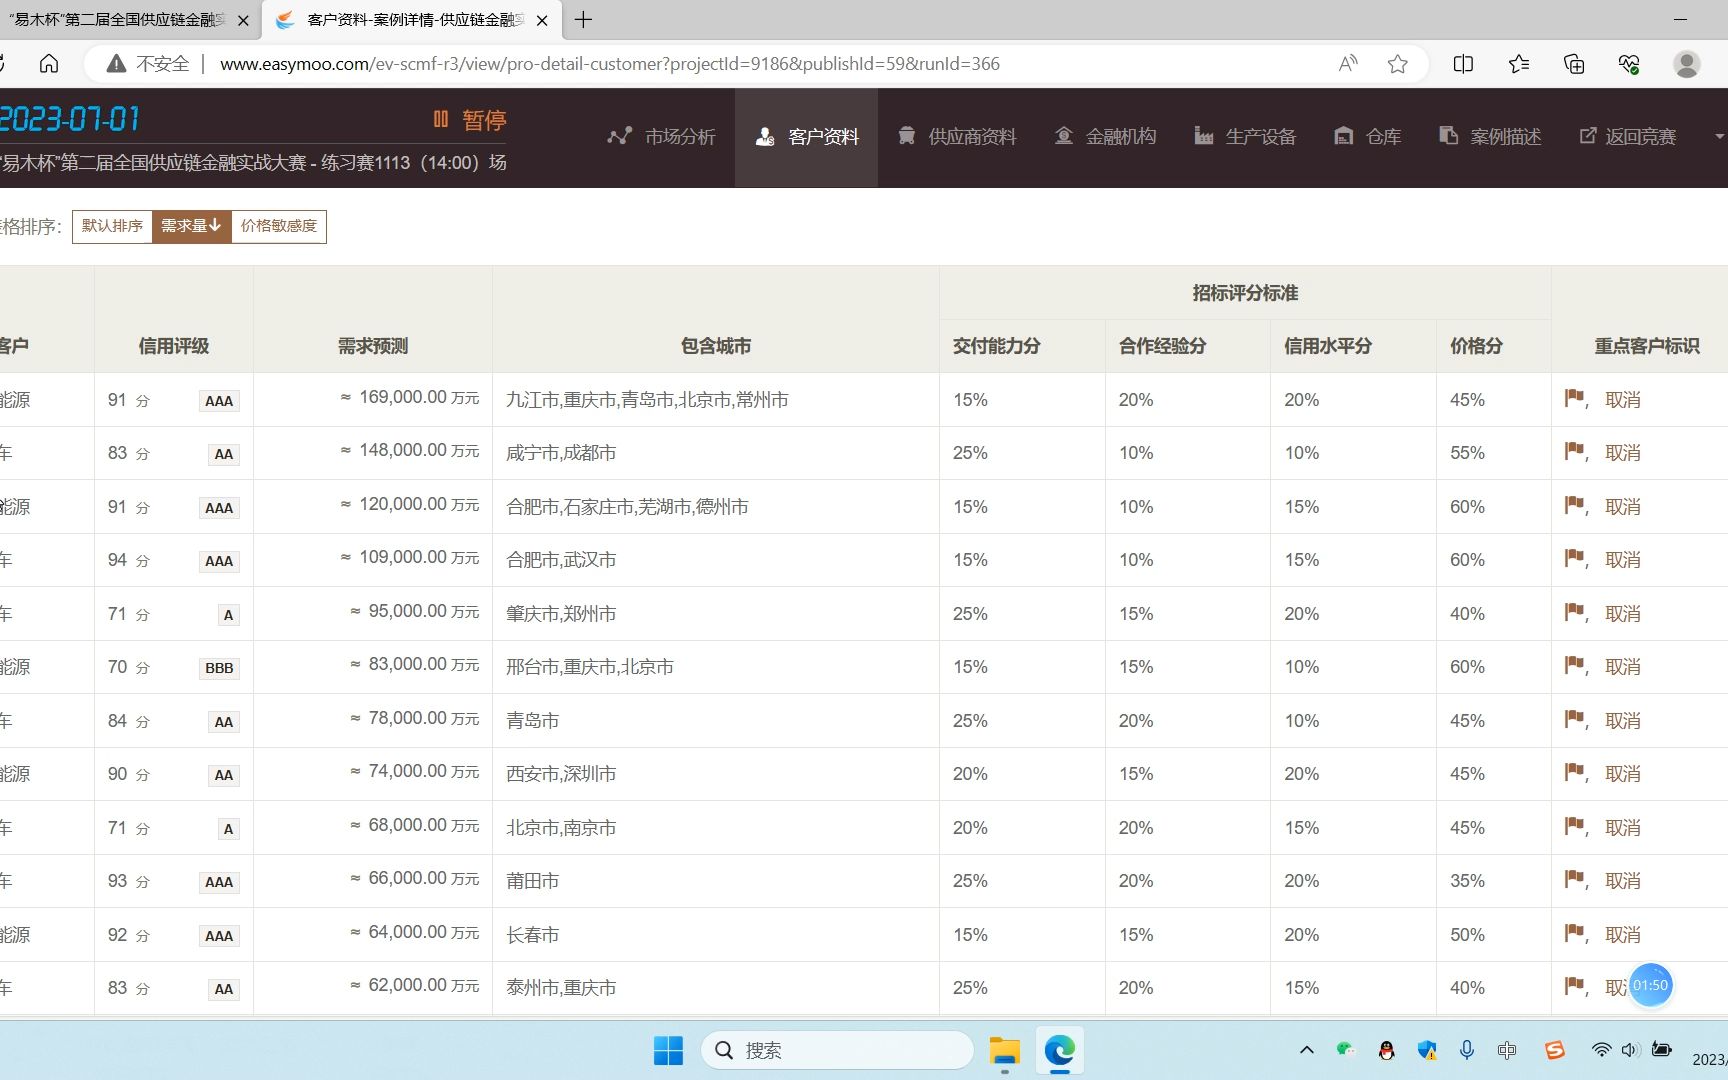Open the 客户资料 tab

[806, 137]
